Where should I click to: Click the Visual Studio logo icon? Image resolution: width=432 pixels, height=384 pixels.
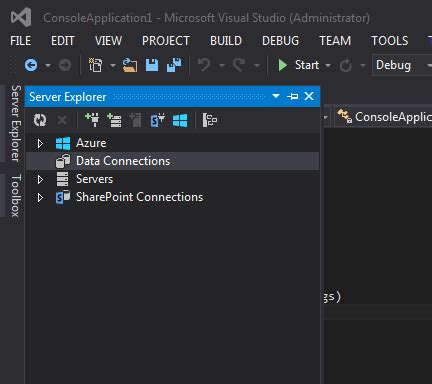click(x=21, y=17)
